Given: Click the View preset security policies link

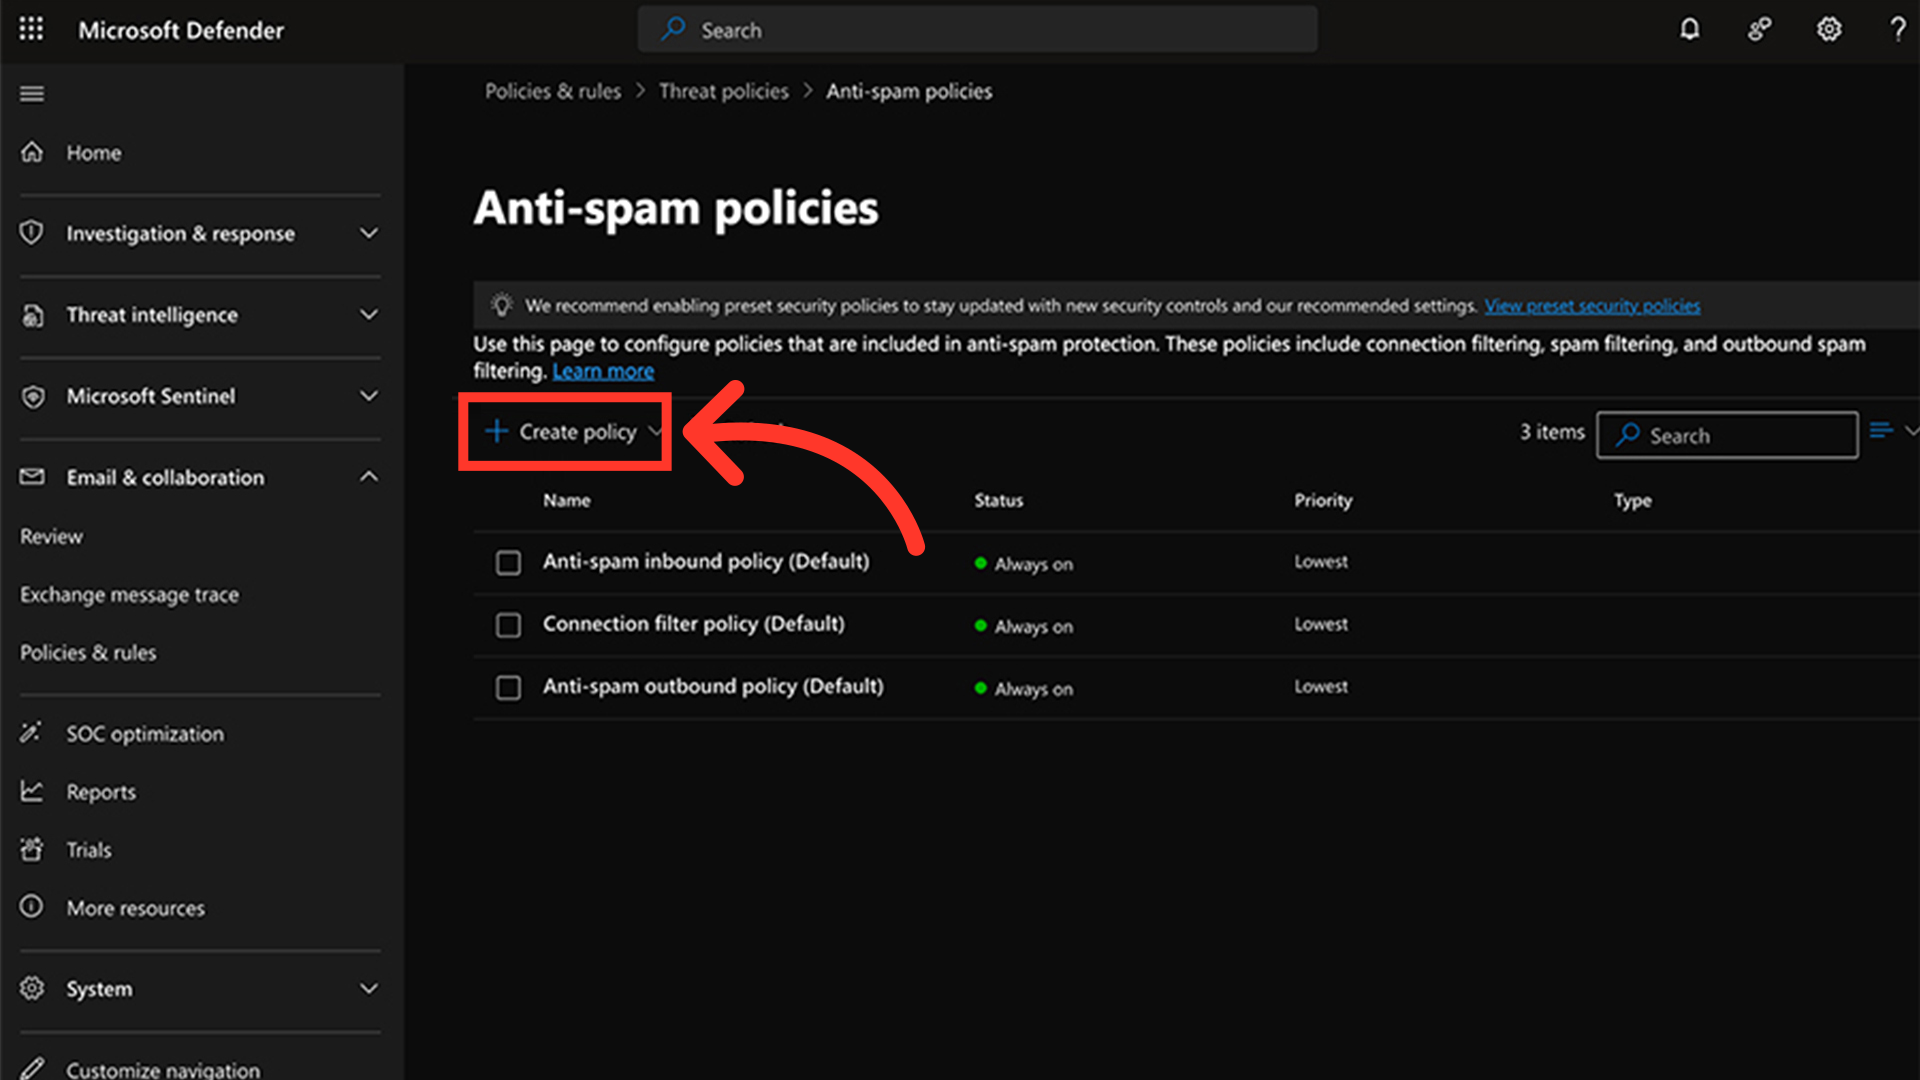Looking at the screenshot, I should (x=1591, y=306).
